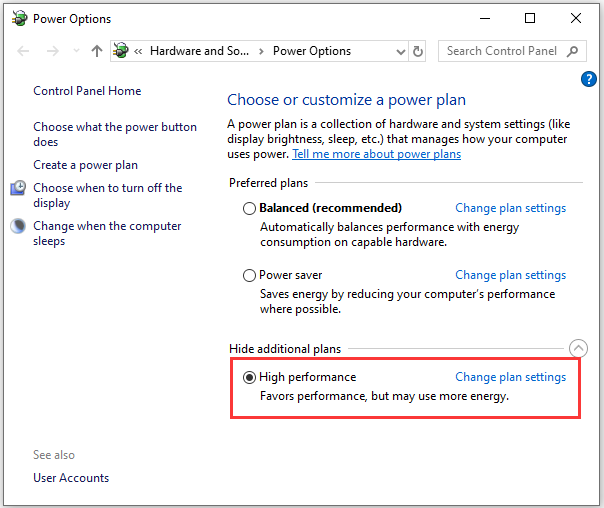Click Hardware and So... breadcrumb
The image size is (604, 508).
200,51
